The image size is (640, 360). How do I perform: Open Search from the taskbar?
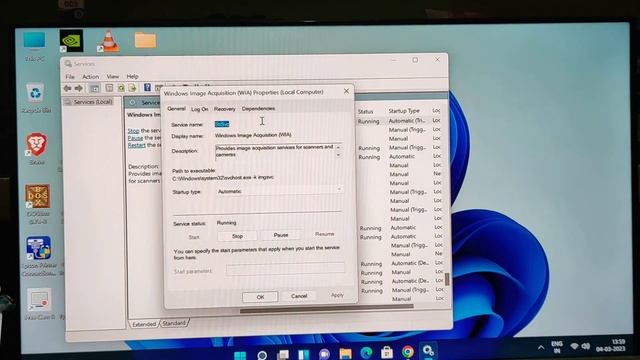pyautogui.click(x=262, y=354)
